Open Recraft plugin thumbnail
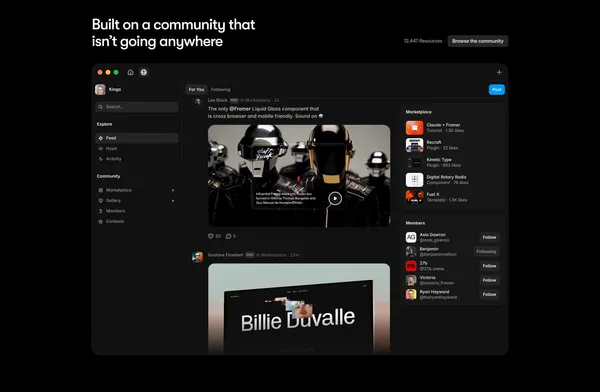 tap(414, 145)
